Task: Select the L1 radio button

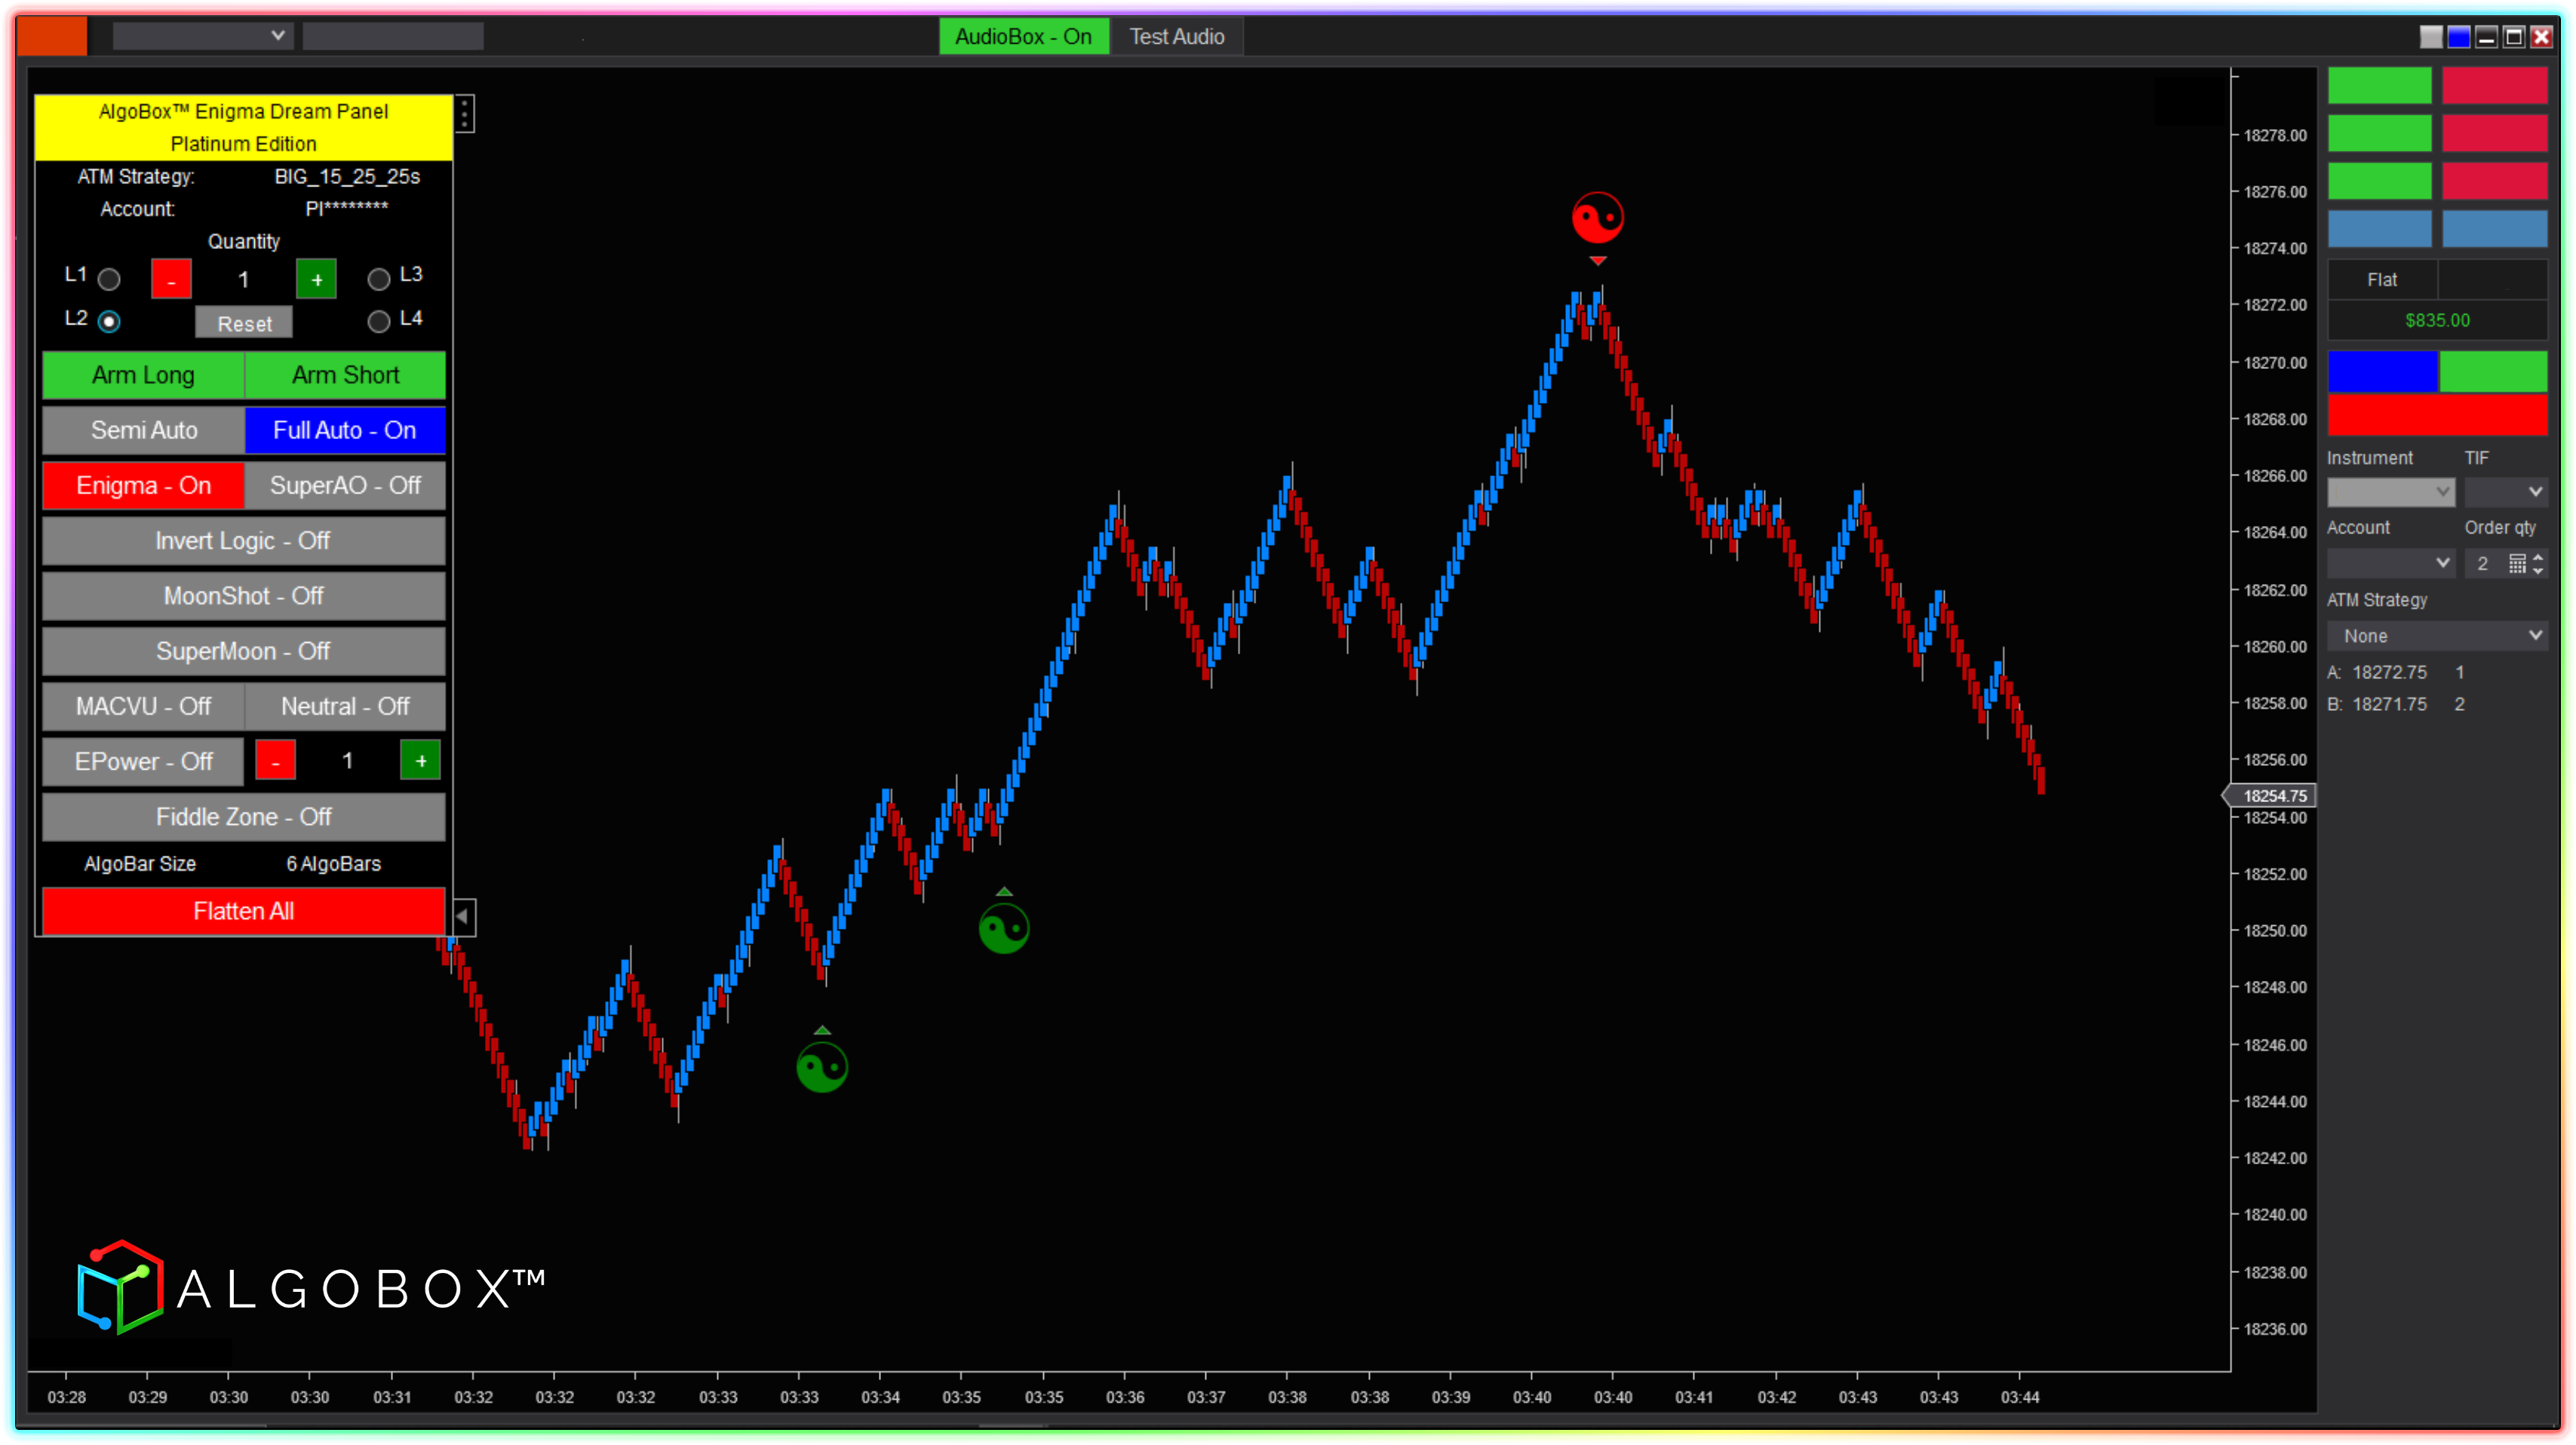Action: click(x=109, y=279)
